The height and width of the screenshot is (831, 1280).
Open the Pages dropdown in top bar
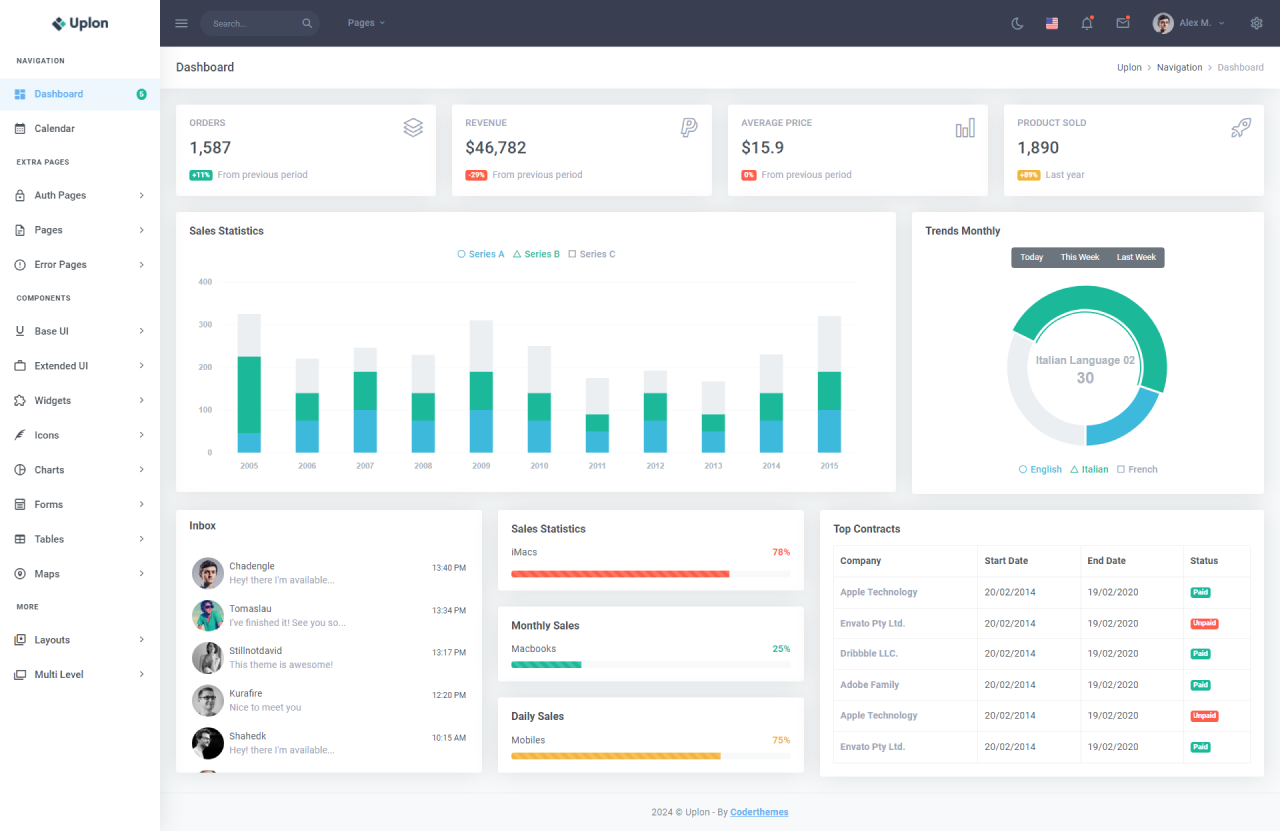tap(366, 23)
